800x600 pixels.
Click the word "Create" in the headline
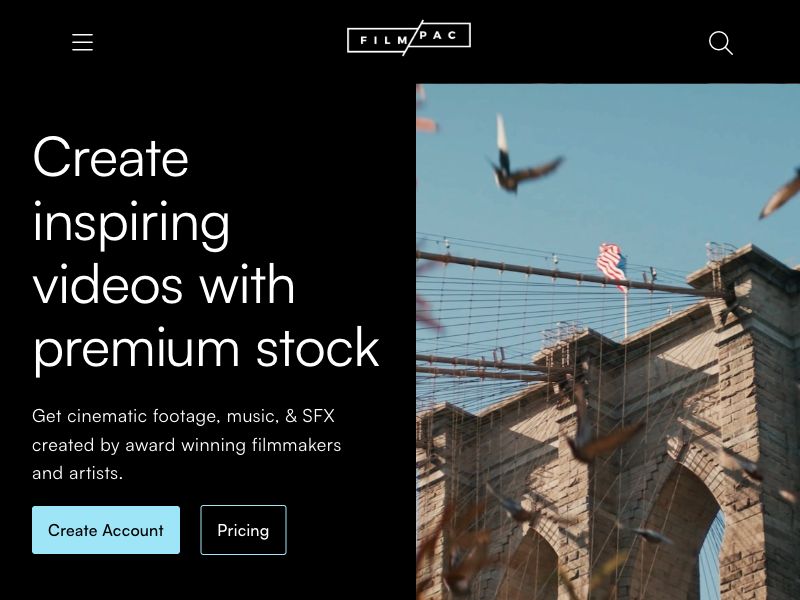(x=111, y=157)
